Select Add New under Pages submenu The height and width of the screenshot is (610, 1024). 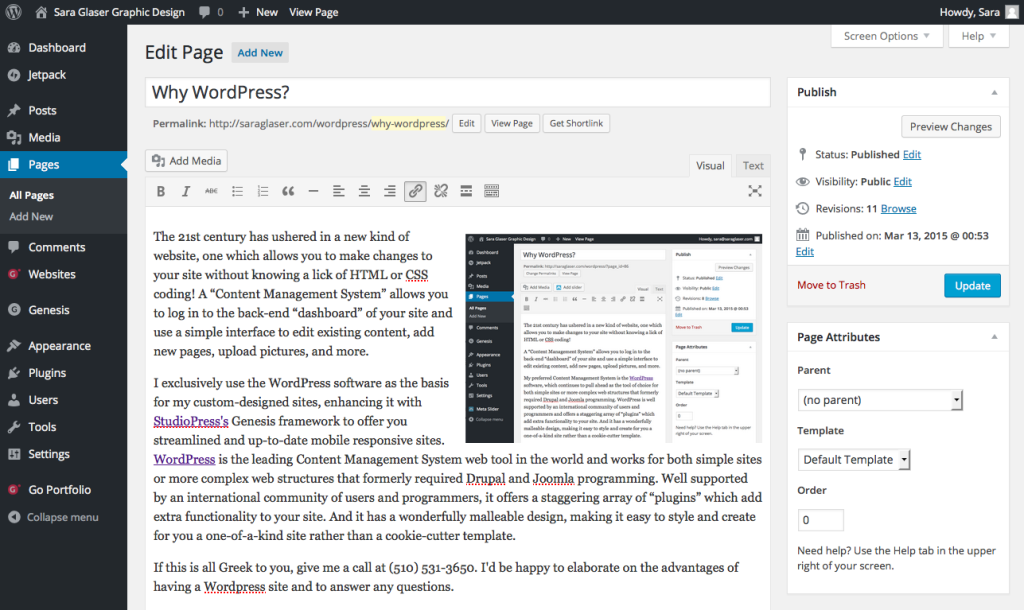pyautogui.click(x=31, y=216)
